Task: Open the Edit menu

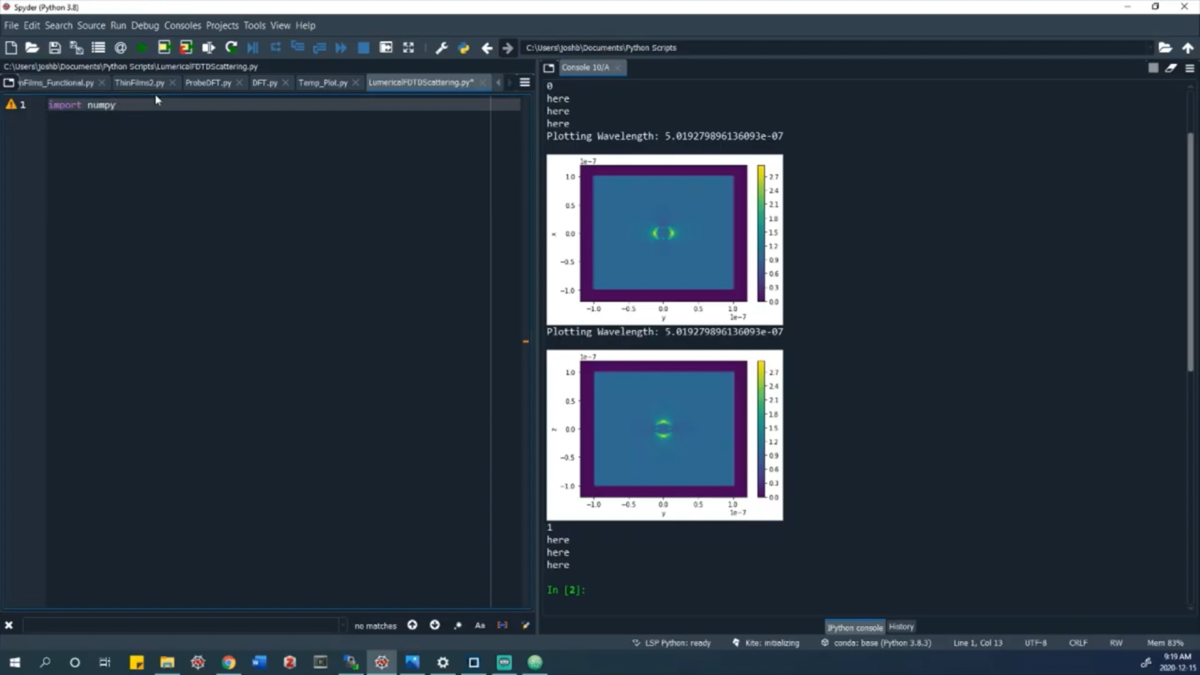Action: click(x=32, y=25)
